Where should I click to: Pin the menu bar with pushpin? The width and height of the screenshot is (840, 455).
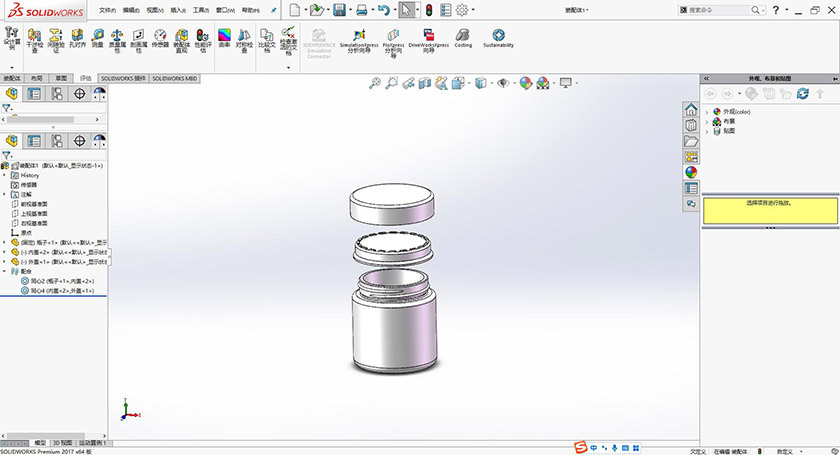tap(274, 8)
